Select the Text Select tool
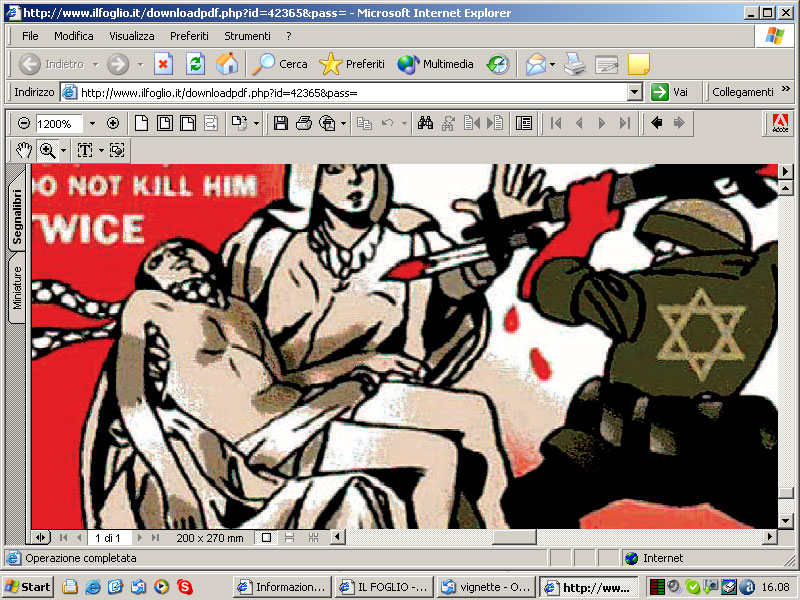Screen dimensions: 800x600 [x=85, y=150]
